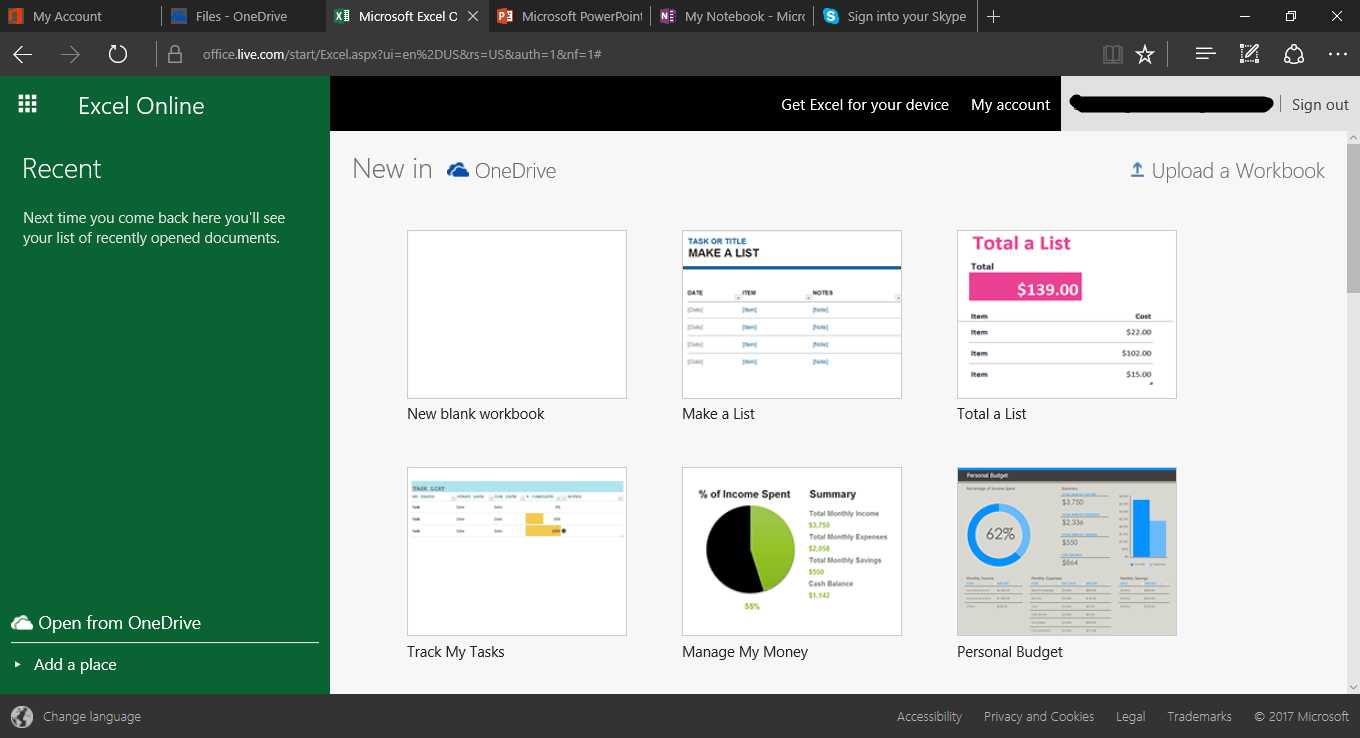Click the globe icon by Change language
Screen dimensions: 1360x738
pos(22,716)
